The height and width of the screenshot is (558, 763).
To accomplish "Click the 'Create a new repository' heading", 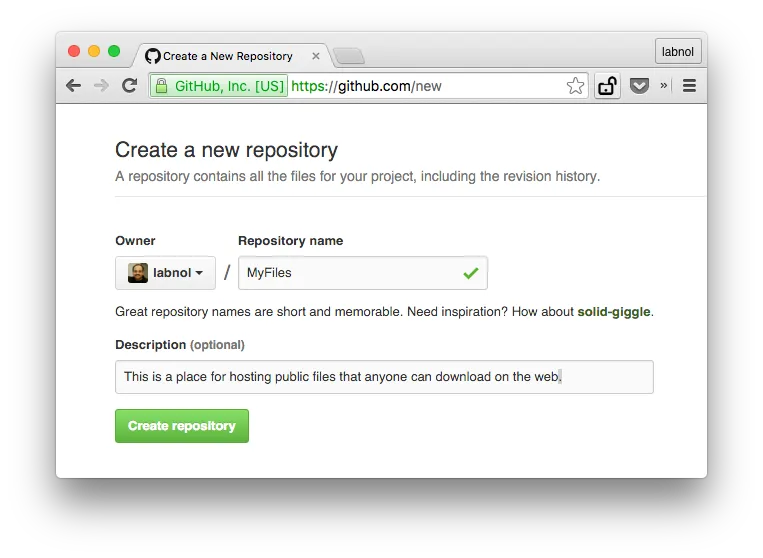I will [226, 150].
